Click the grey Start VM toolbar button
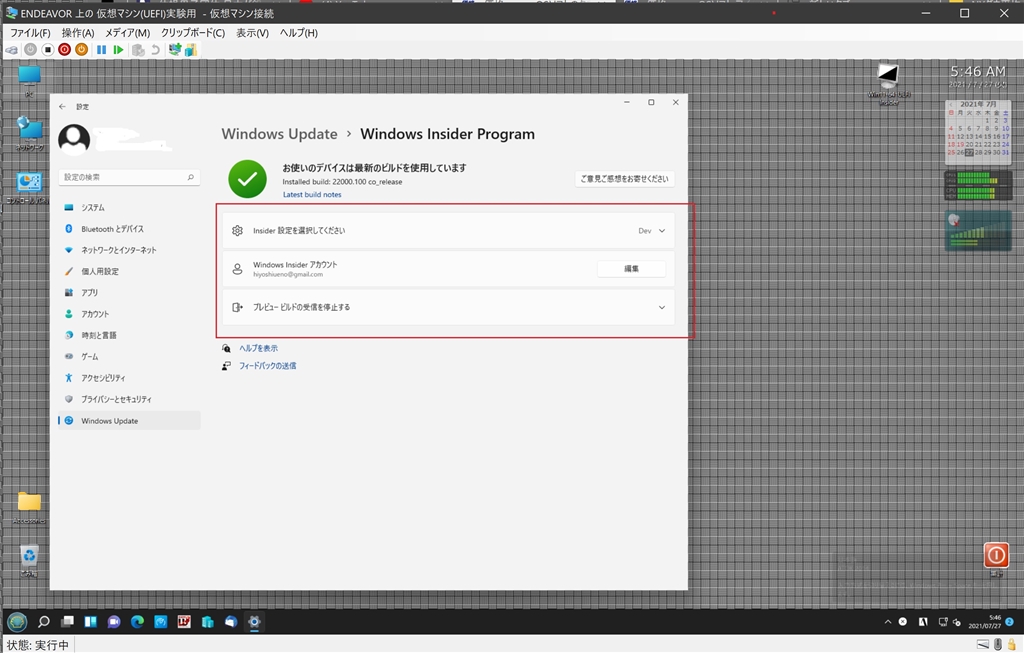This screenshot has height=653, width=1024. click(30, 50)
